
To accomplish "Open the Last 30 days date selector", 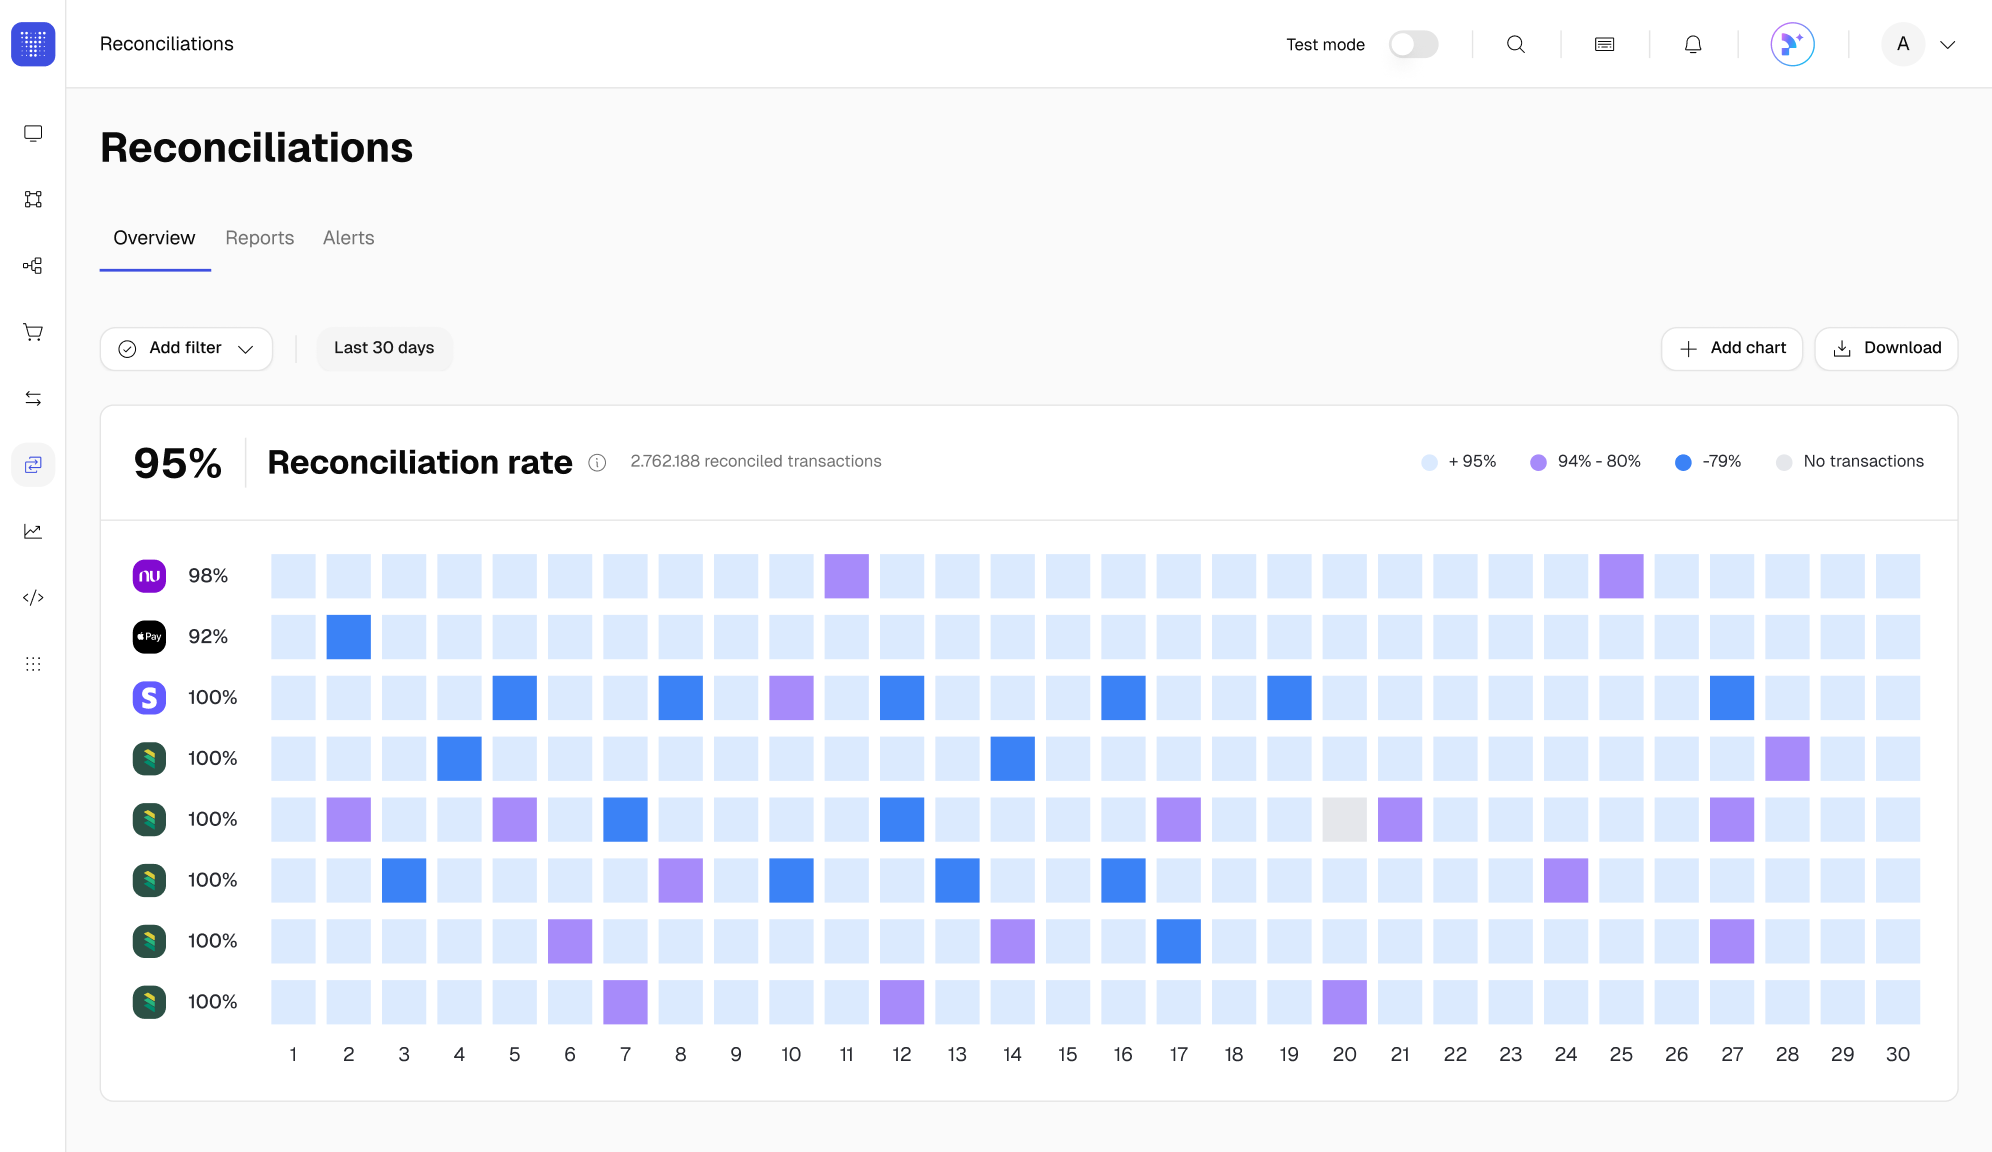I will [384, 348].
